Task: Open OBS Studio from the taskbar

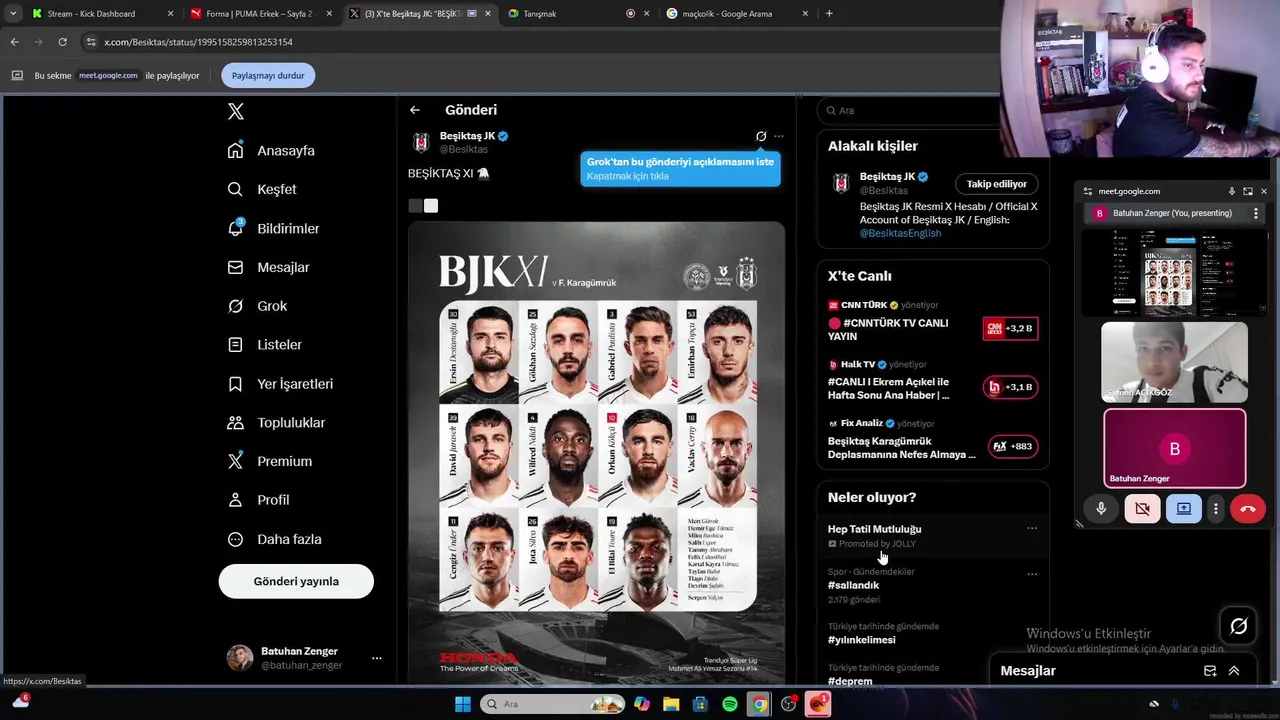Action: pos(789,704)
